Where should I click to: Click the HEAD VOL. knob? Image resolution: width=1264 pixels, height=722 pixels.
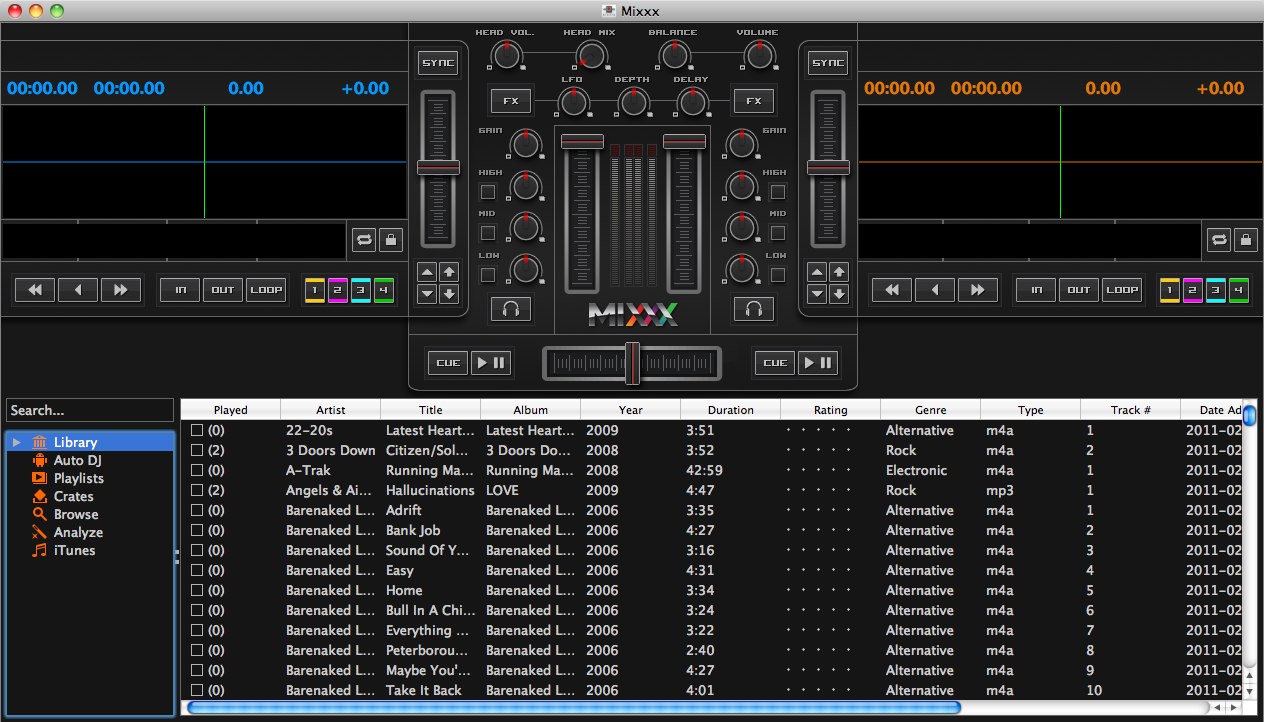(x=507, y=55)
